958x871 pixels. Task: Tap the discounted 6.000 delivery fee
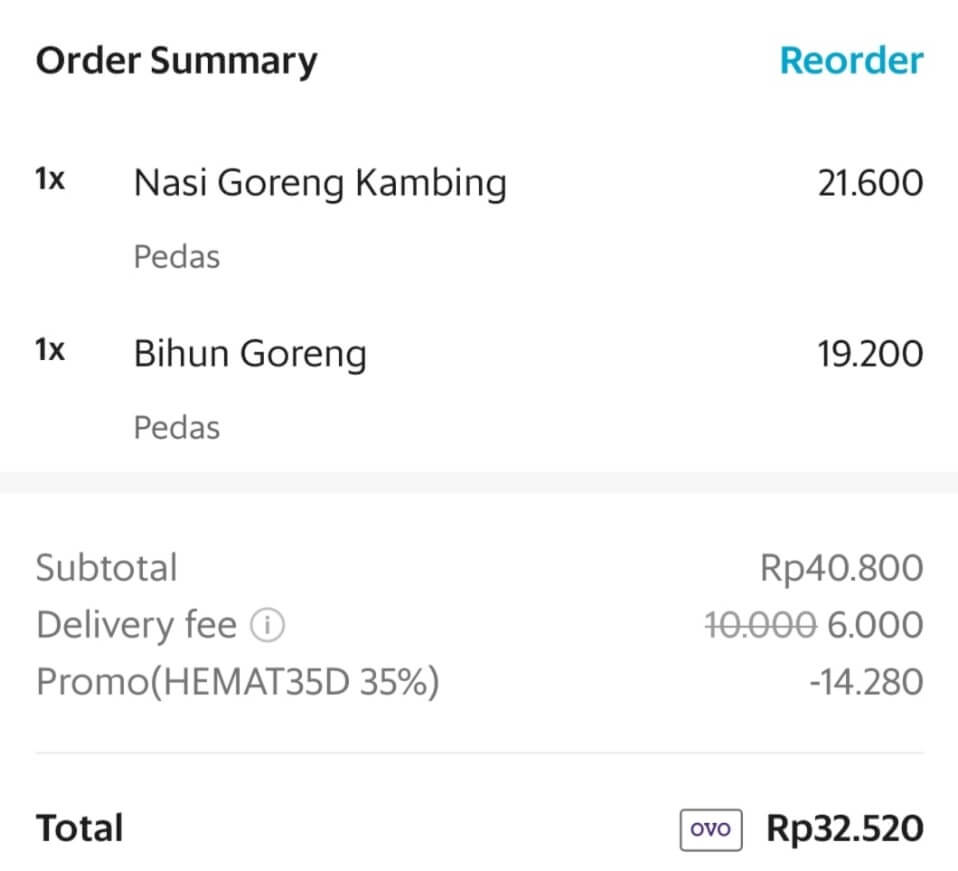[x=875, y=625]
